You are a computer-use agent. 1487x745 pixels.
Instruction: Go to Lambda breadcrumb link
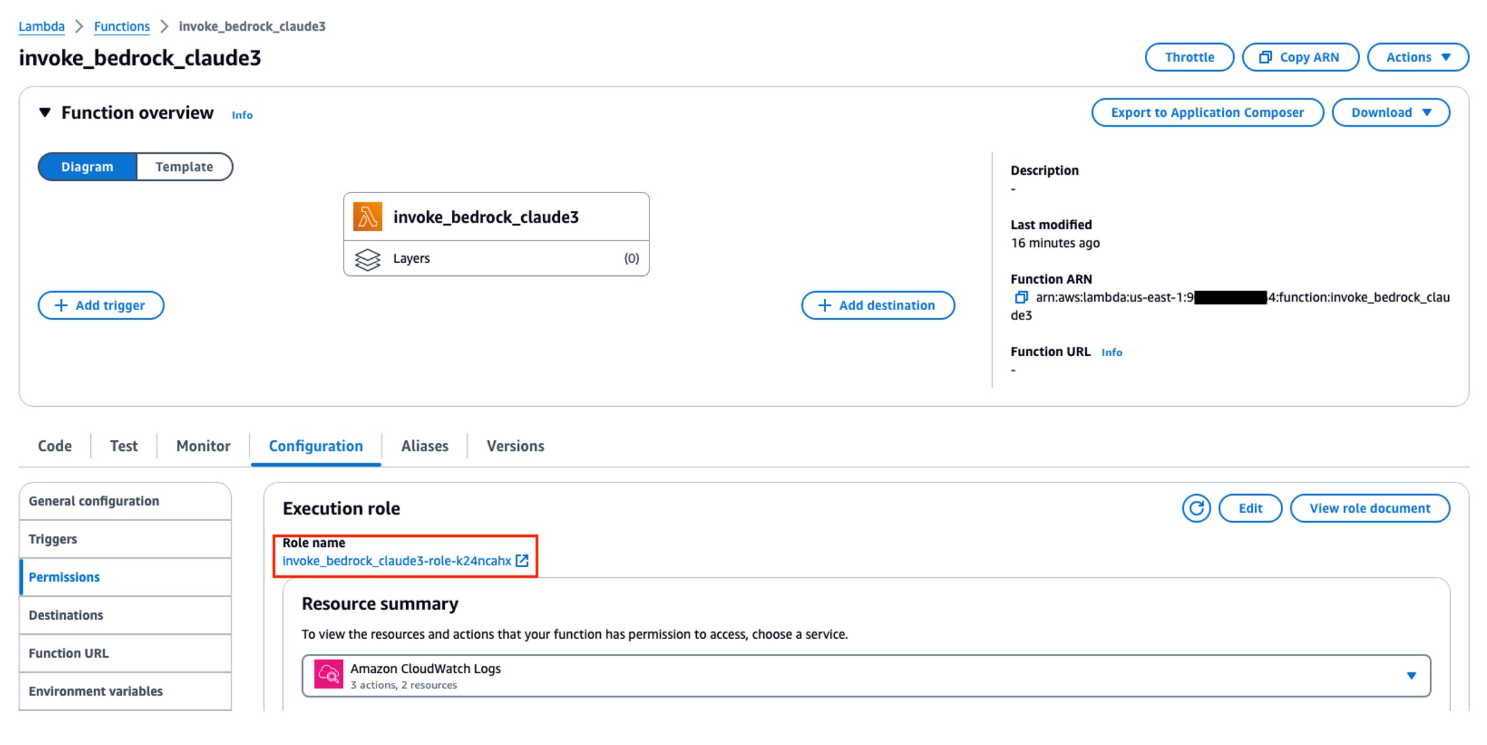(42, 26)
